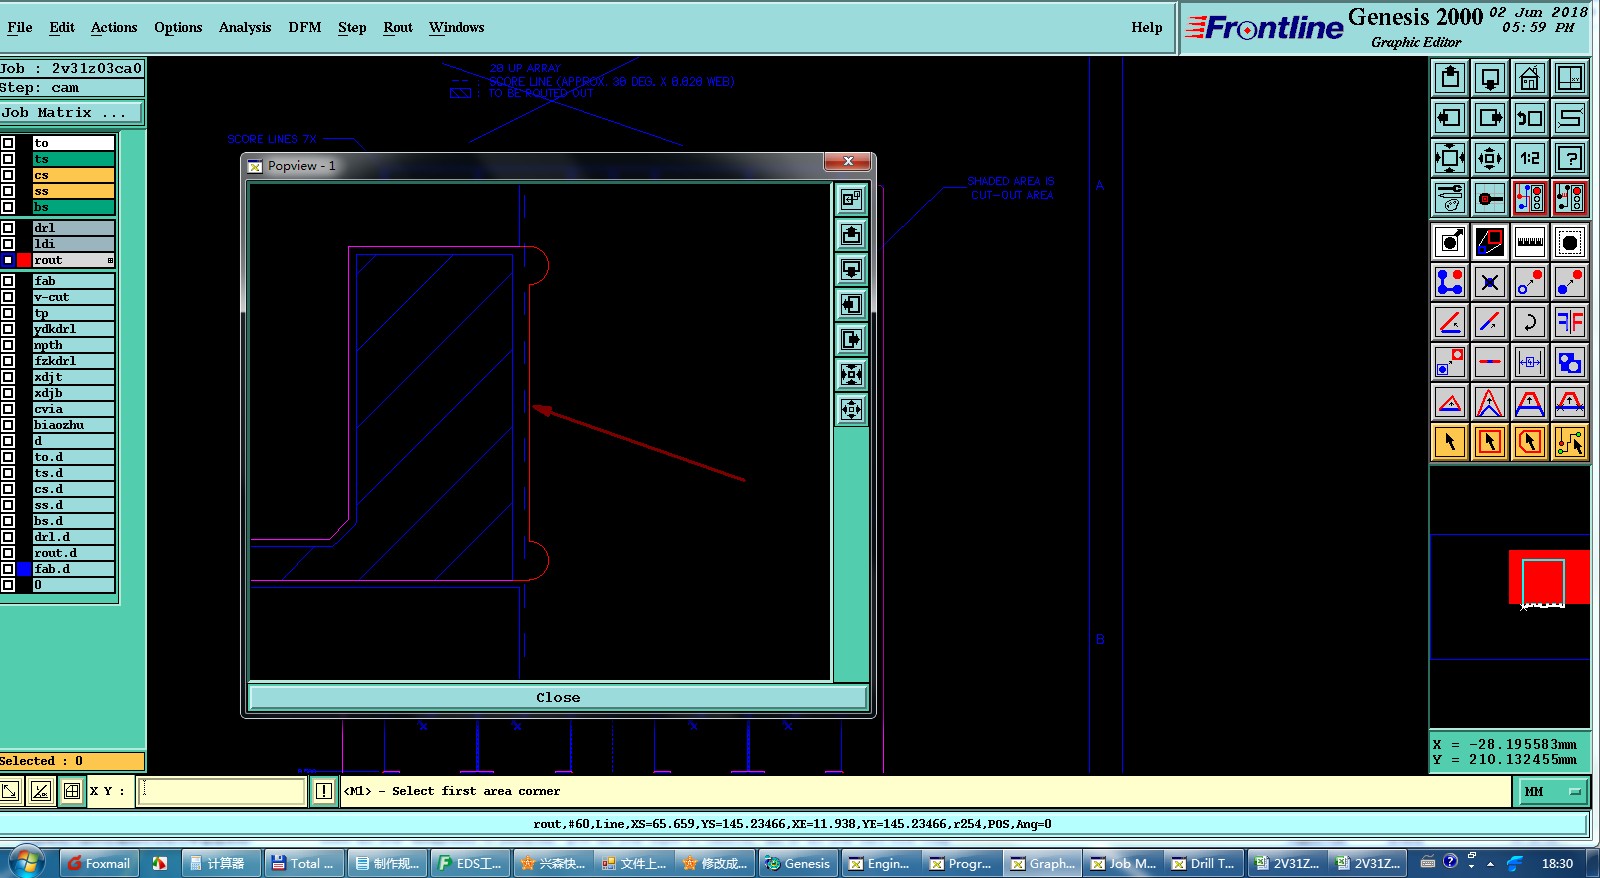Toggle display checkbox for layer 'v-cut'

point(8,297)
